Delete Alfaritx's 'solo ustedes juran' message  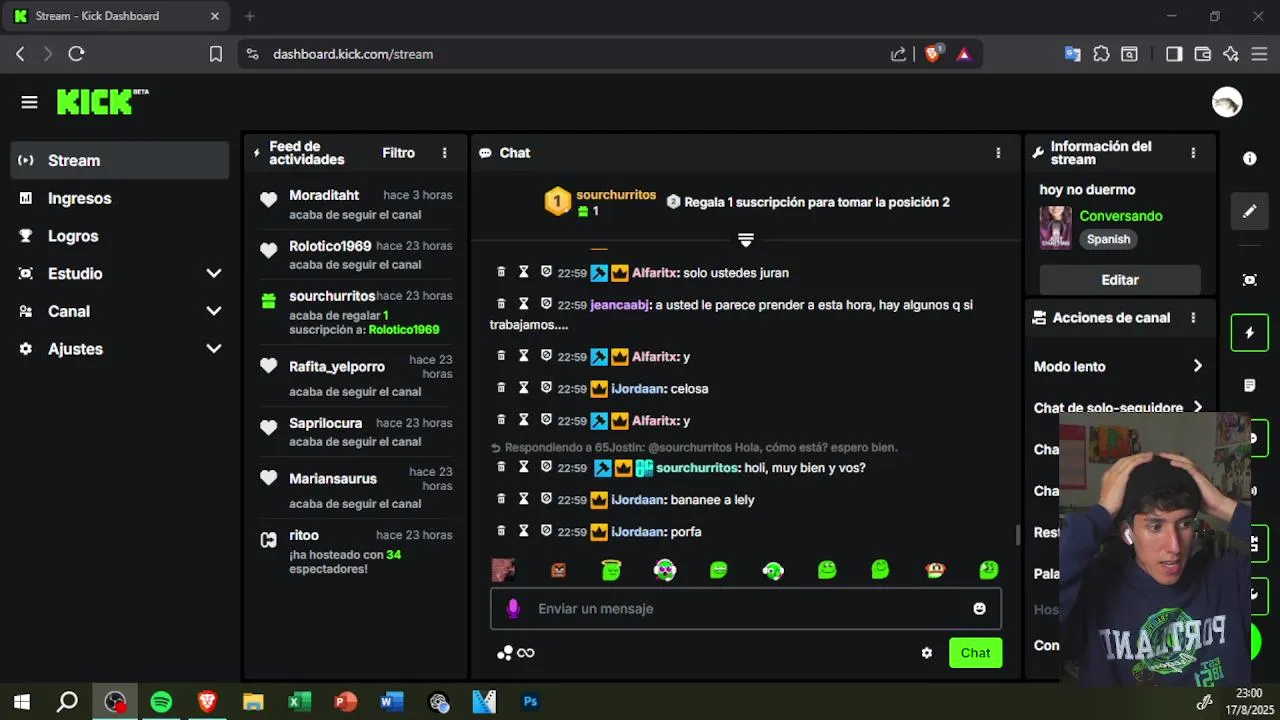click(502, 272)
